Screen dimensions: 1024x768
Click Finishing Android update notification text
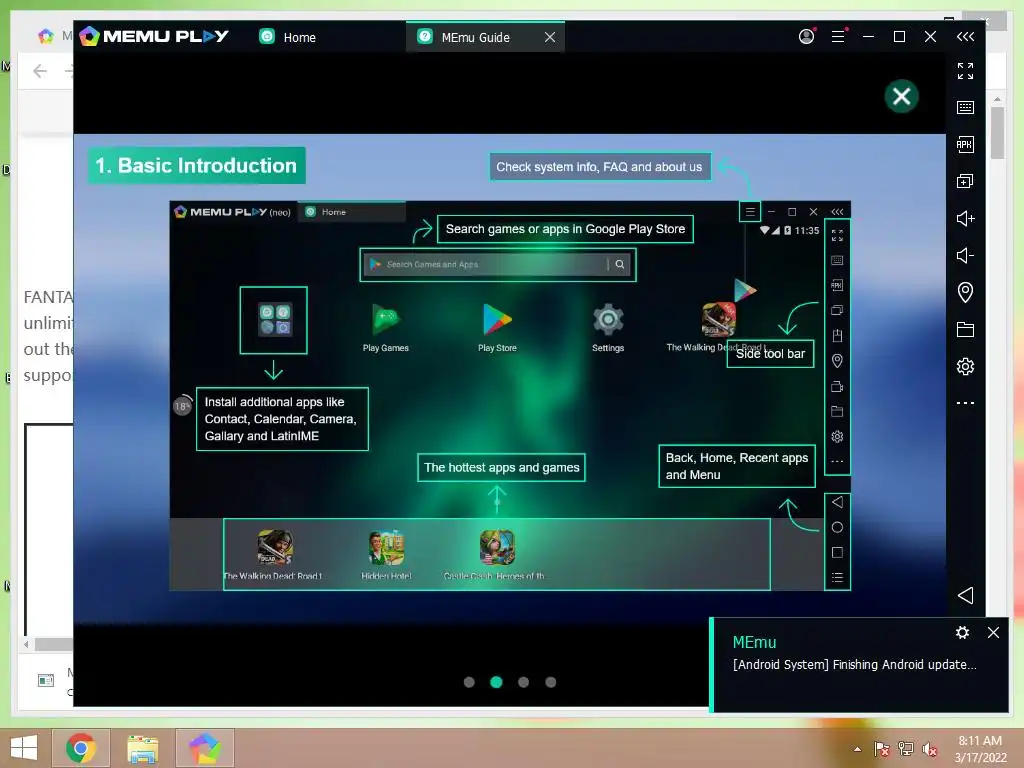[855, 664]
